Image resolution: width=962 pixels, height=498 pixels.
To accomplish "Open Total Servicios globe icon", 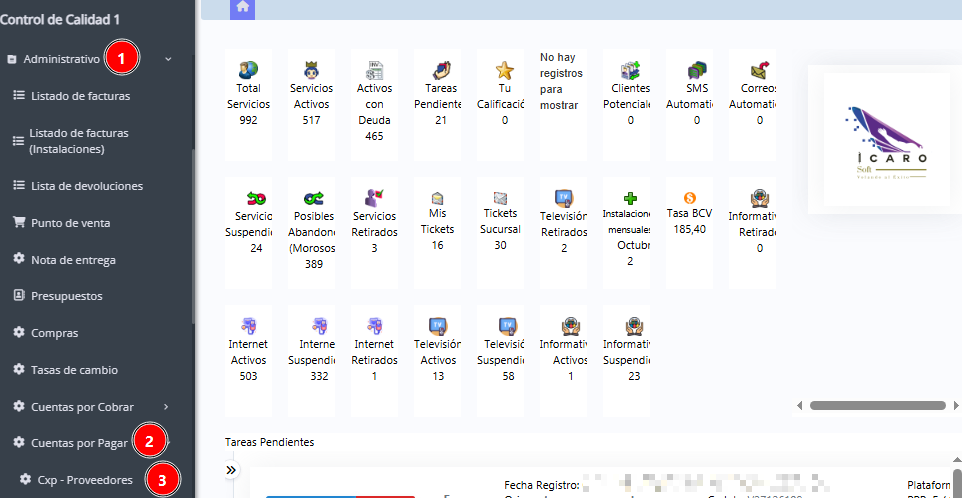I will click(x=248, y=70).
